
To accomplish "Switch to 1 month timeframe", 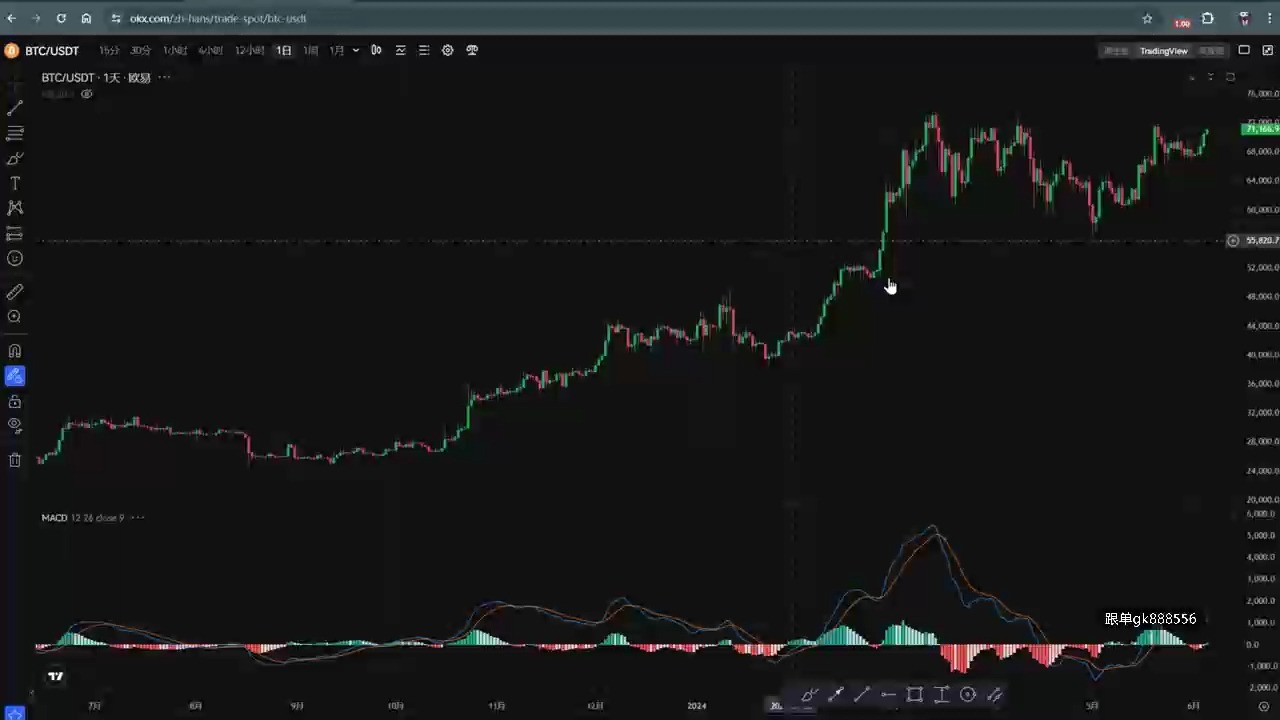I will click(x=337, y=50).
